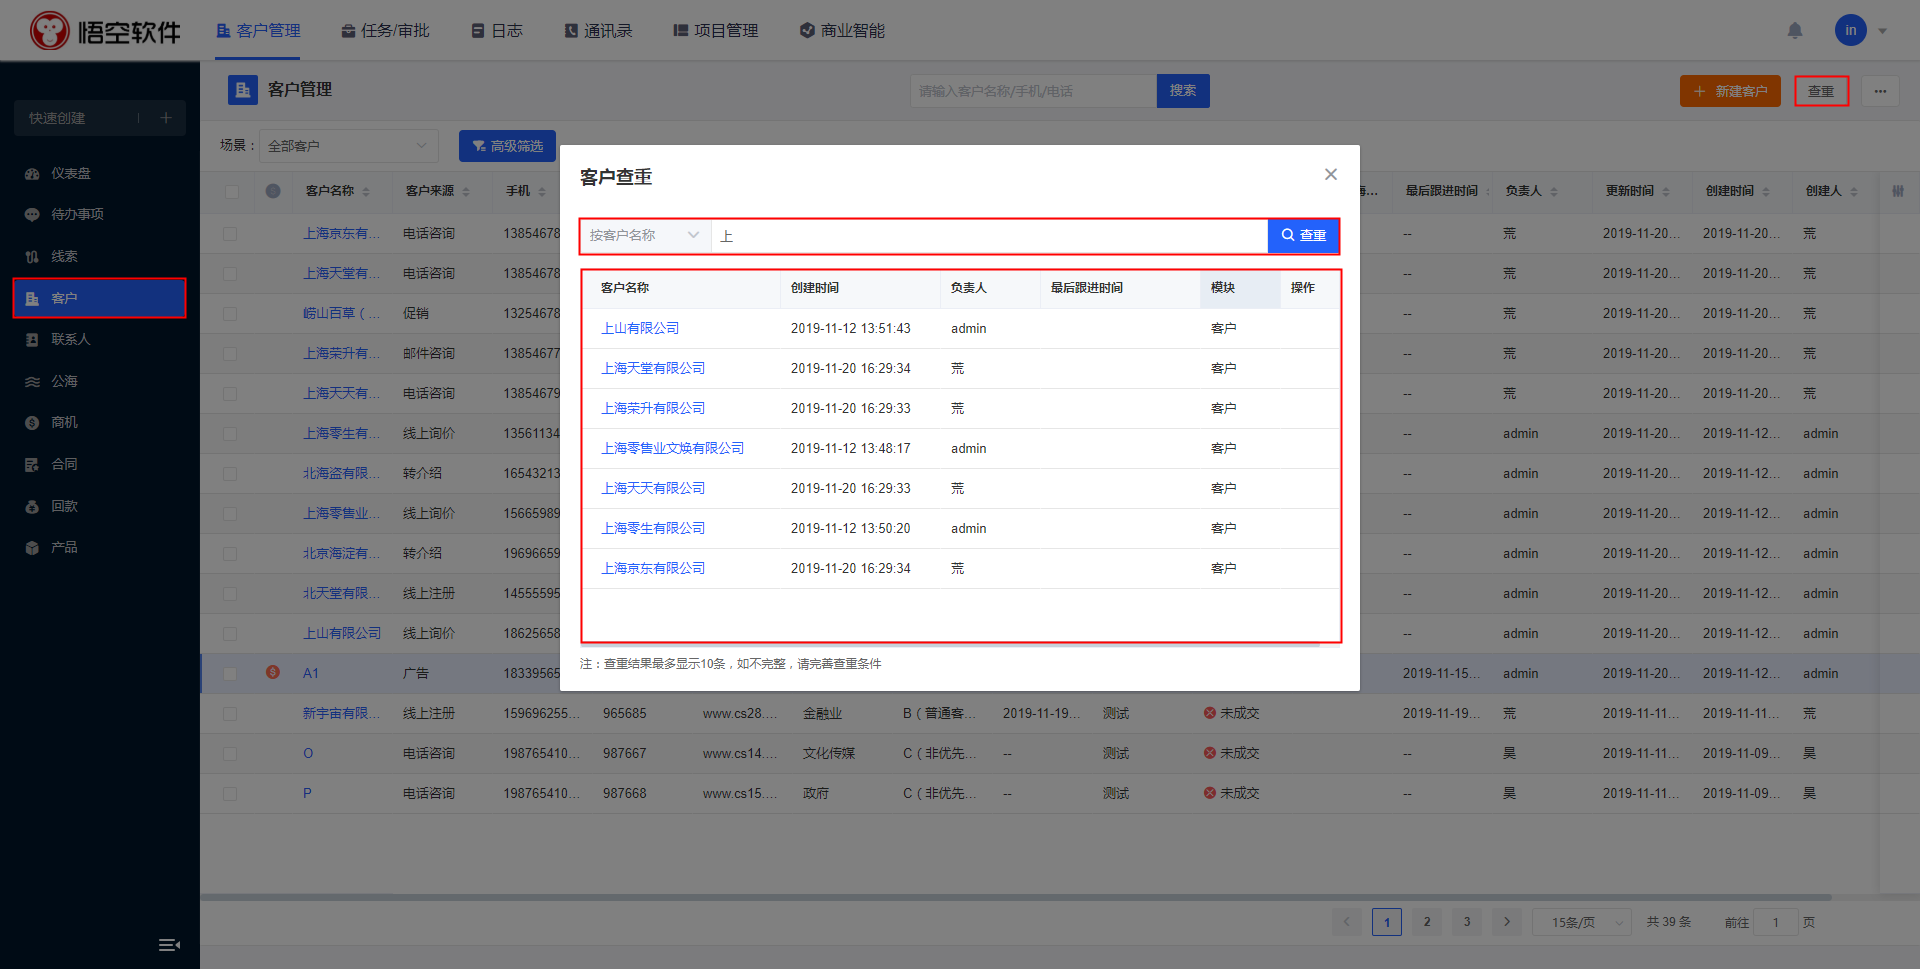Open the 商业智能 top menu
1920x969 pixels.
842,31
